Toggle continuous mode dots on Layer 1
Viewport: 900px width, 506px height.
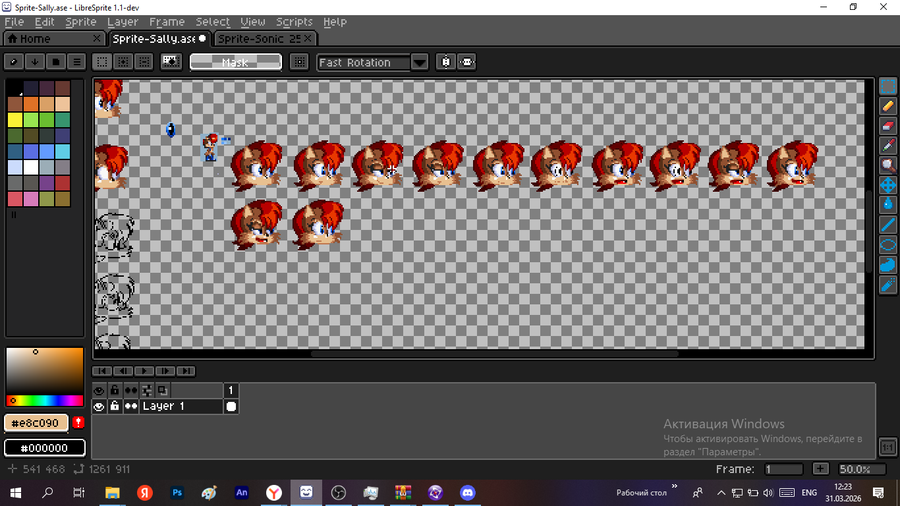point(131,407)
